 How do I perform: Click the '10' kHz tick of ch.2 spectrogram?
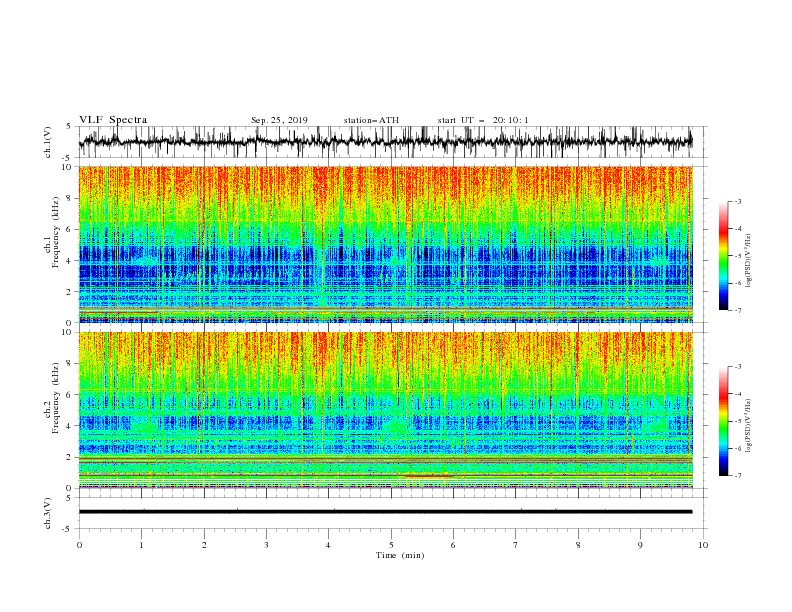click(67, 332)
